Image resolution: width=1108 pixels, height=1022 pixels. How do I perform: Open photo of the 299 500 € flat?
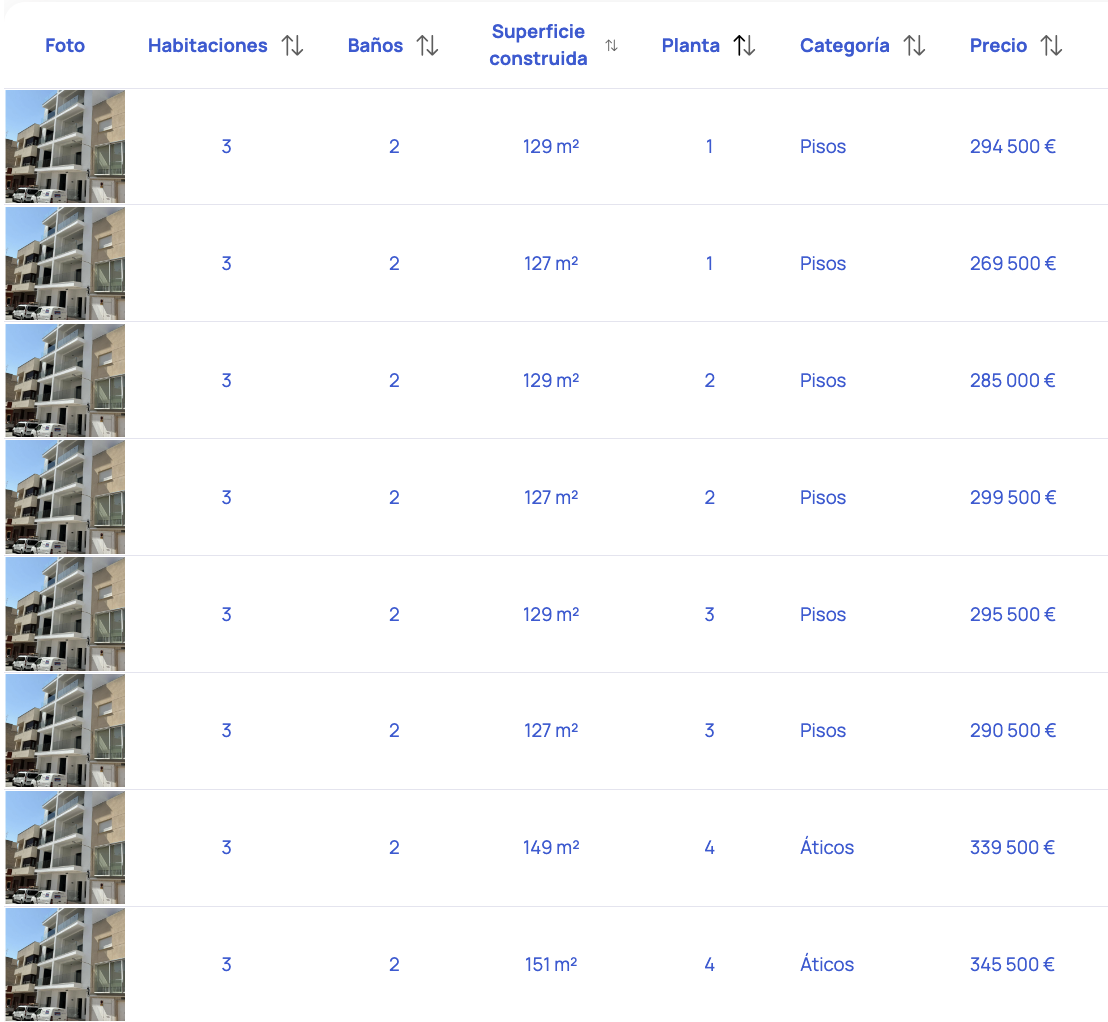click(65, 498)
